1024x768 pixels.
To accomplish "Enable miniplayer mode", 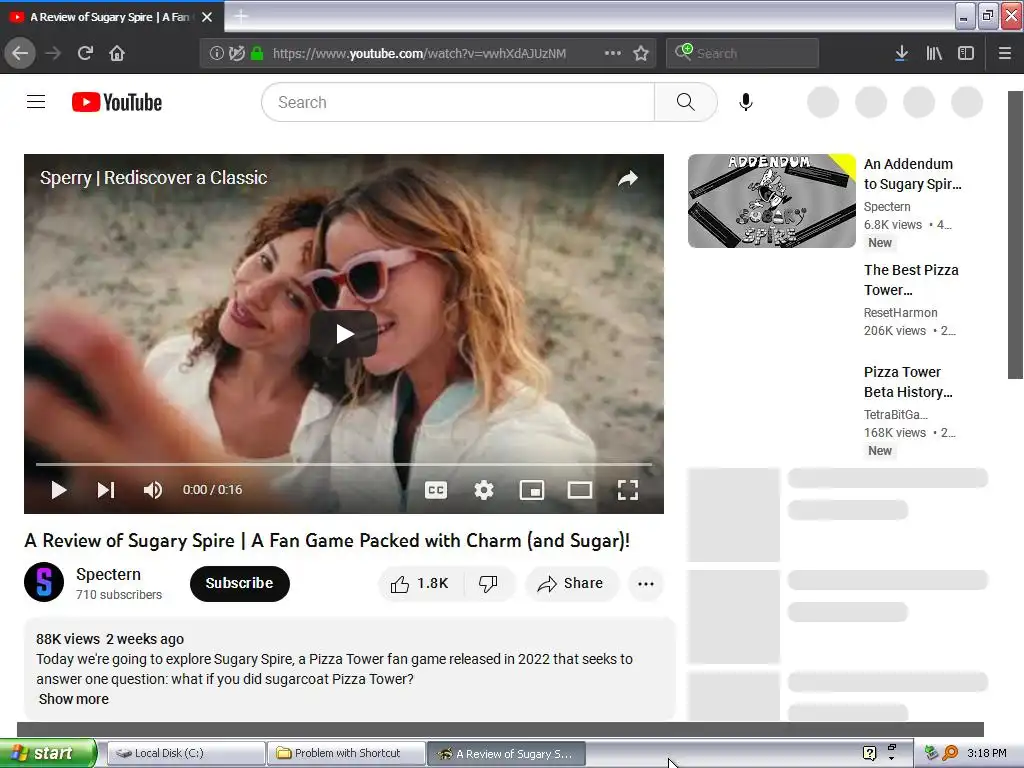I will 532,490.
